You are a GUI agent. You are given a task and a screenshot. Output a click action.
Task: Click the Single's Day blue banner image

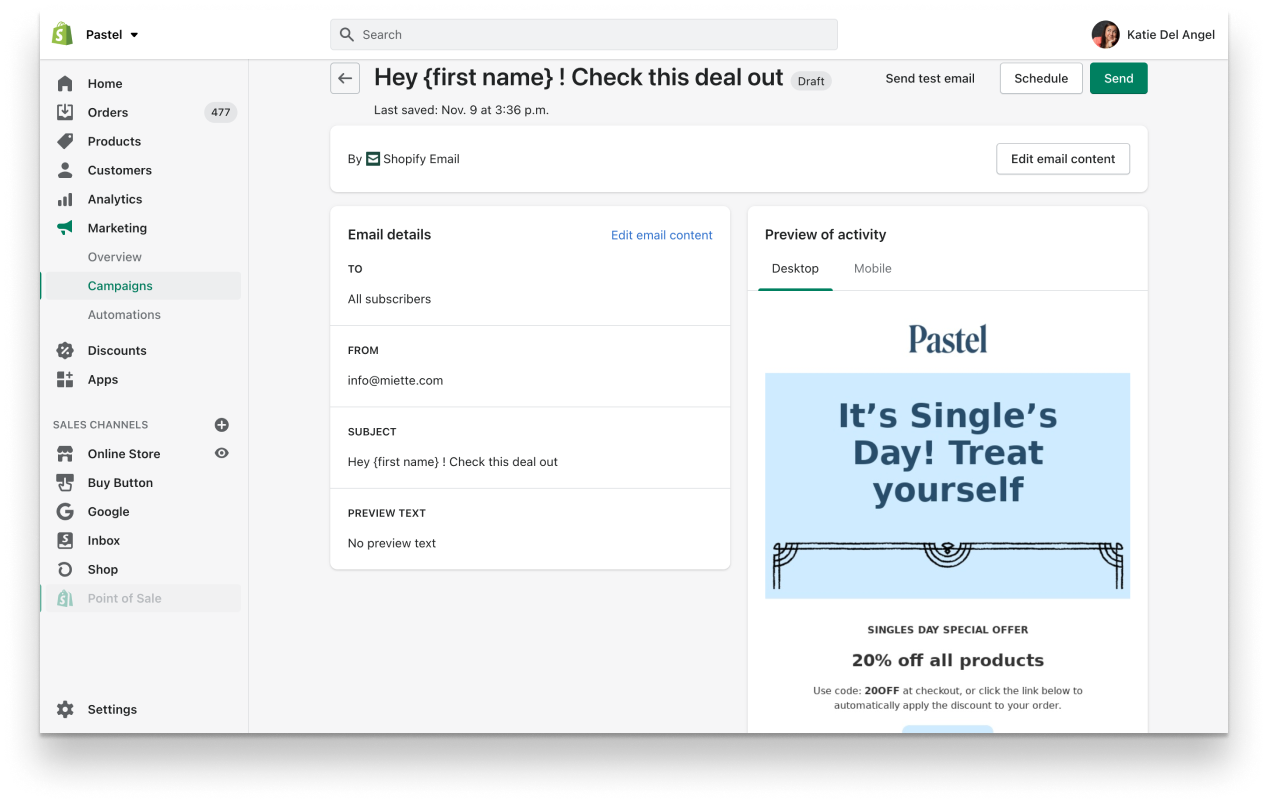tap(948, 486)
